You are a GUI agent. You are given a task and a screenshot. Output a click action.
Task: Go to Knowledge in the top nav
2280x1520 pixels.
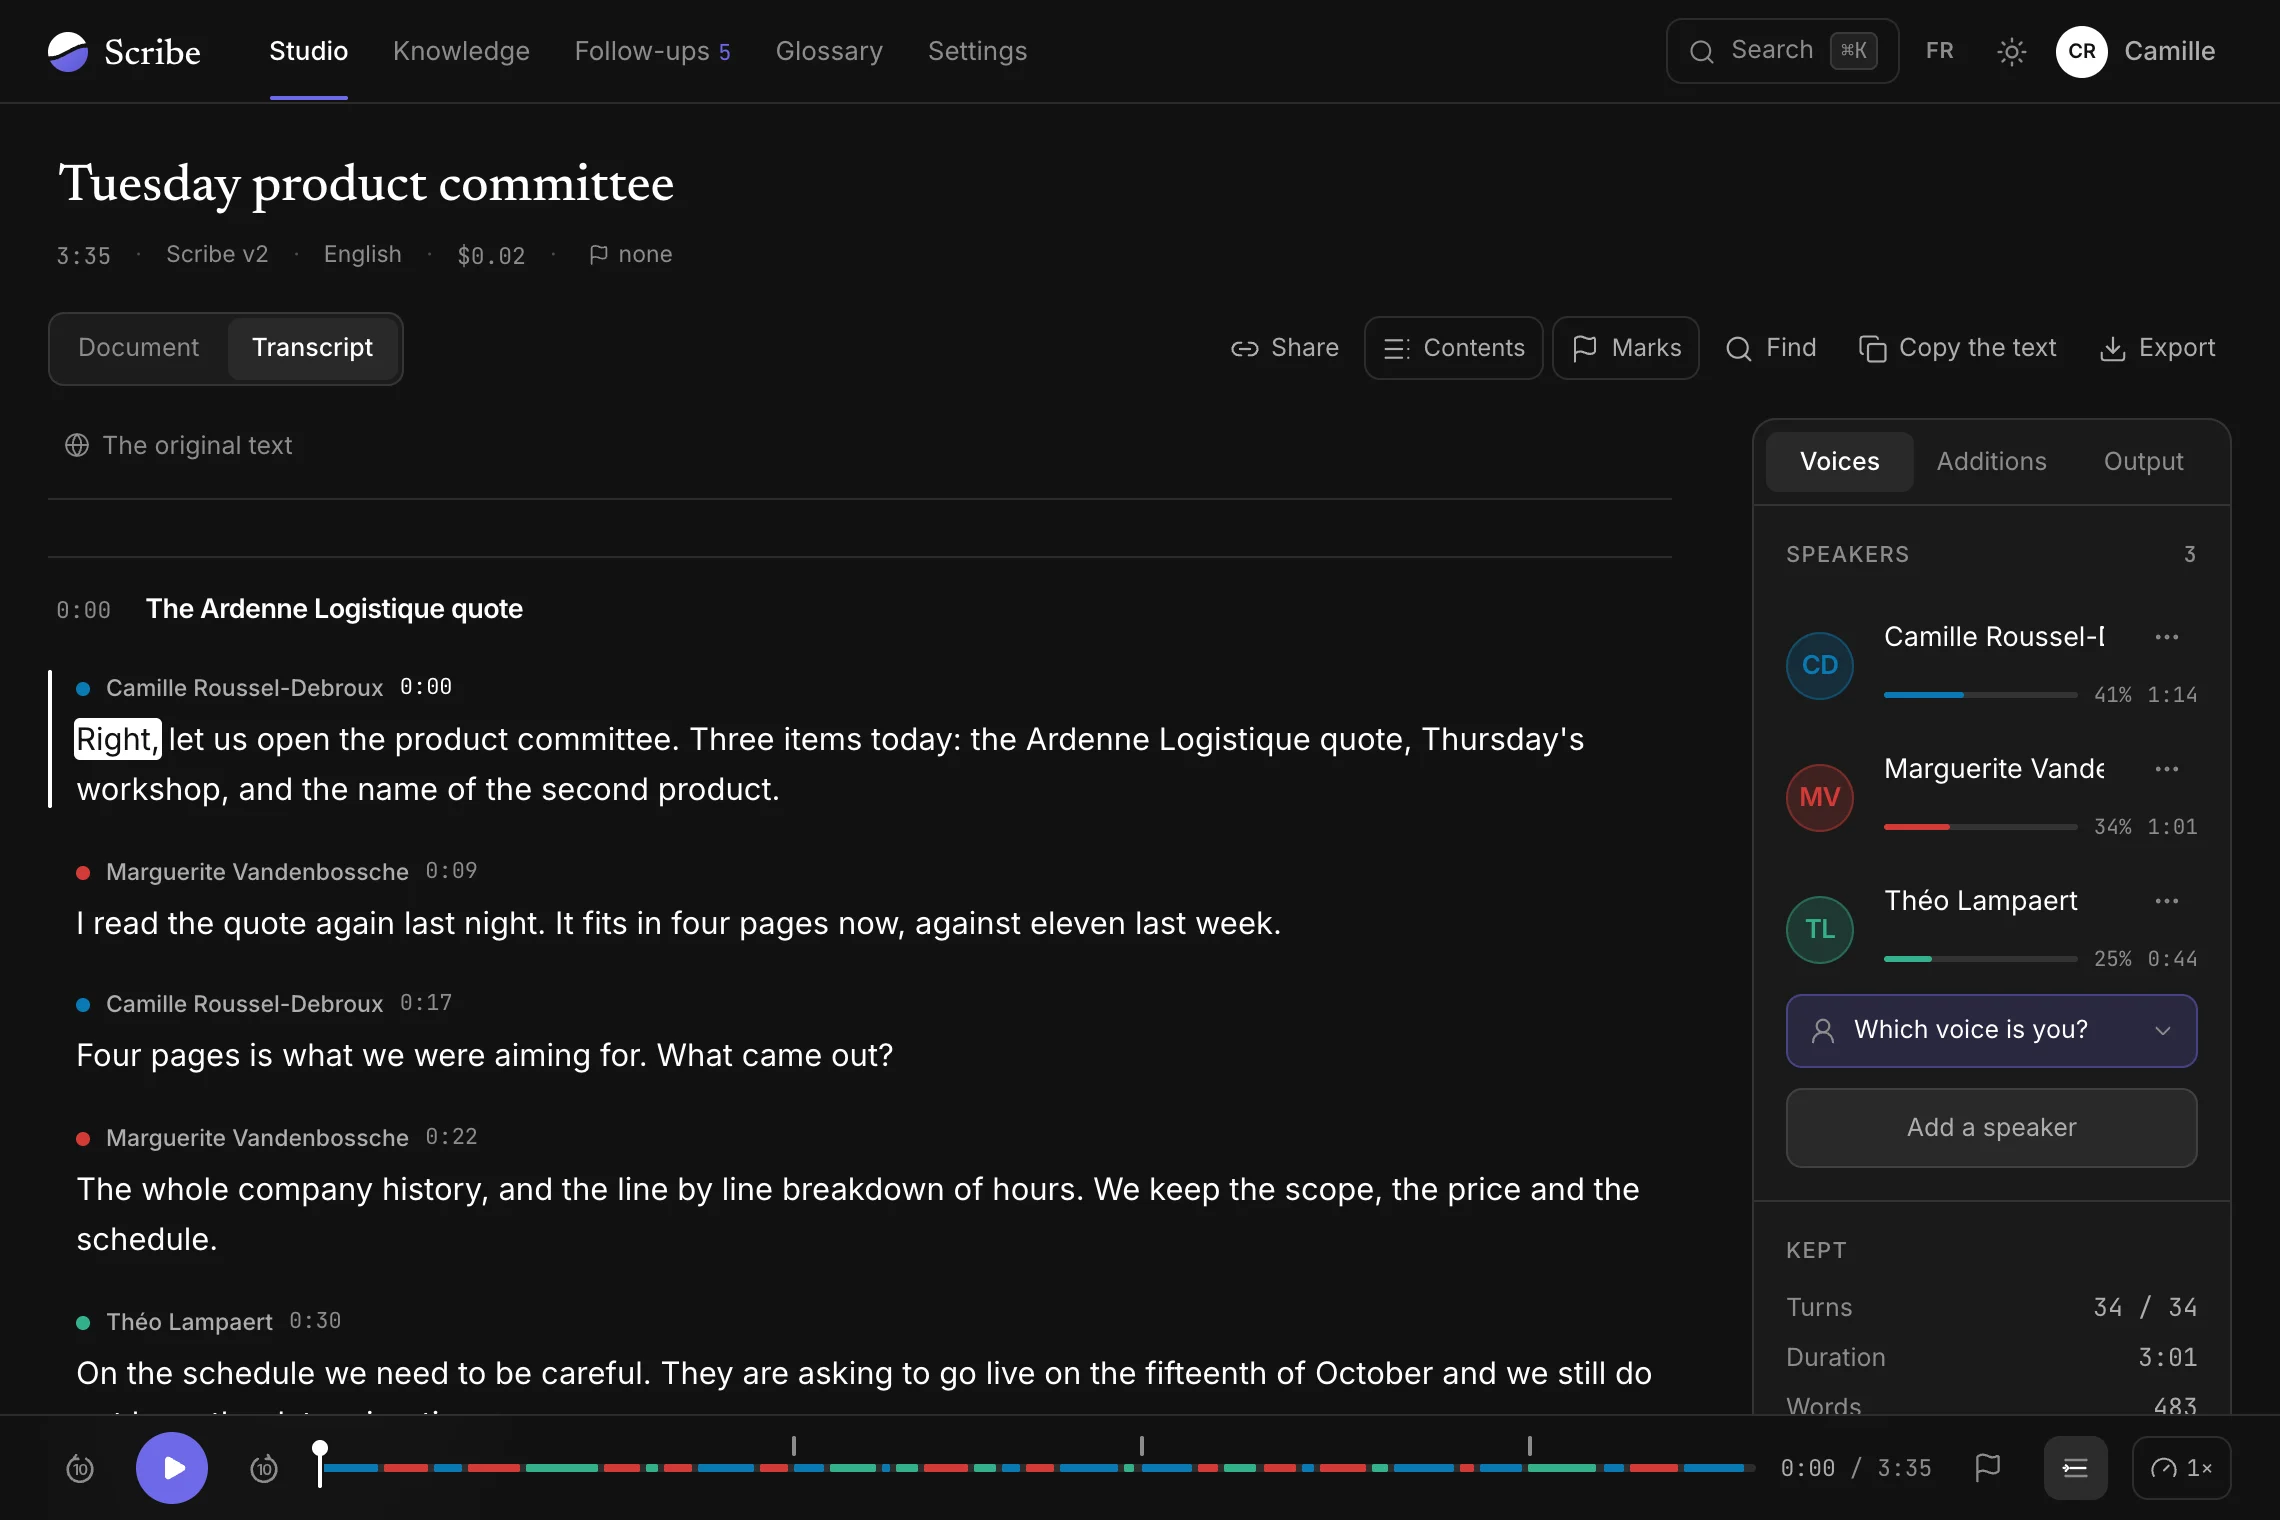461,51
